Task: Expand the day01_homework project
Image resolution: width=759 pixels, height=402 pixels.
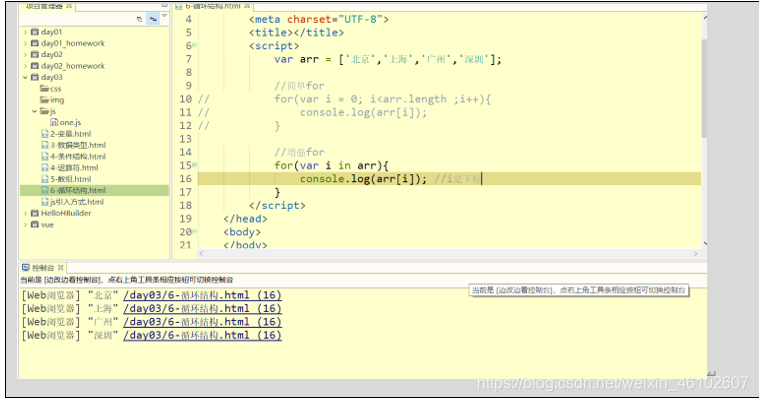Action: [25, 43]
